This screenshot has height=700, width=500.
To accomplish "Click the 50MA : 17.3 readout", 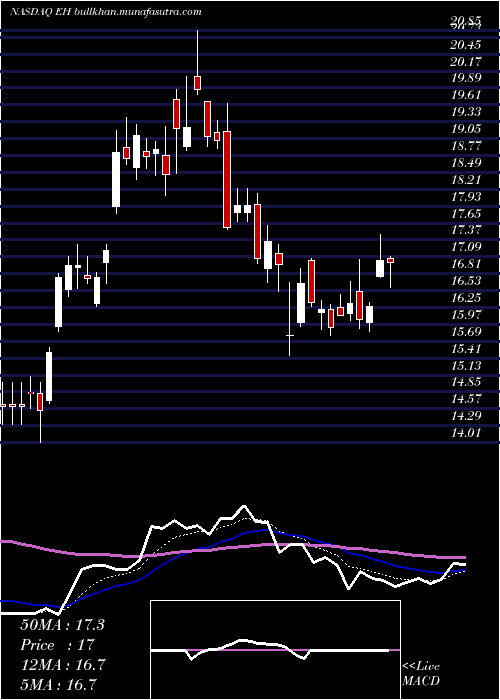I will coord(62,625).
